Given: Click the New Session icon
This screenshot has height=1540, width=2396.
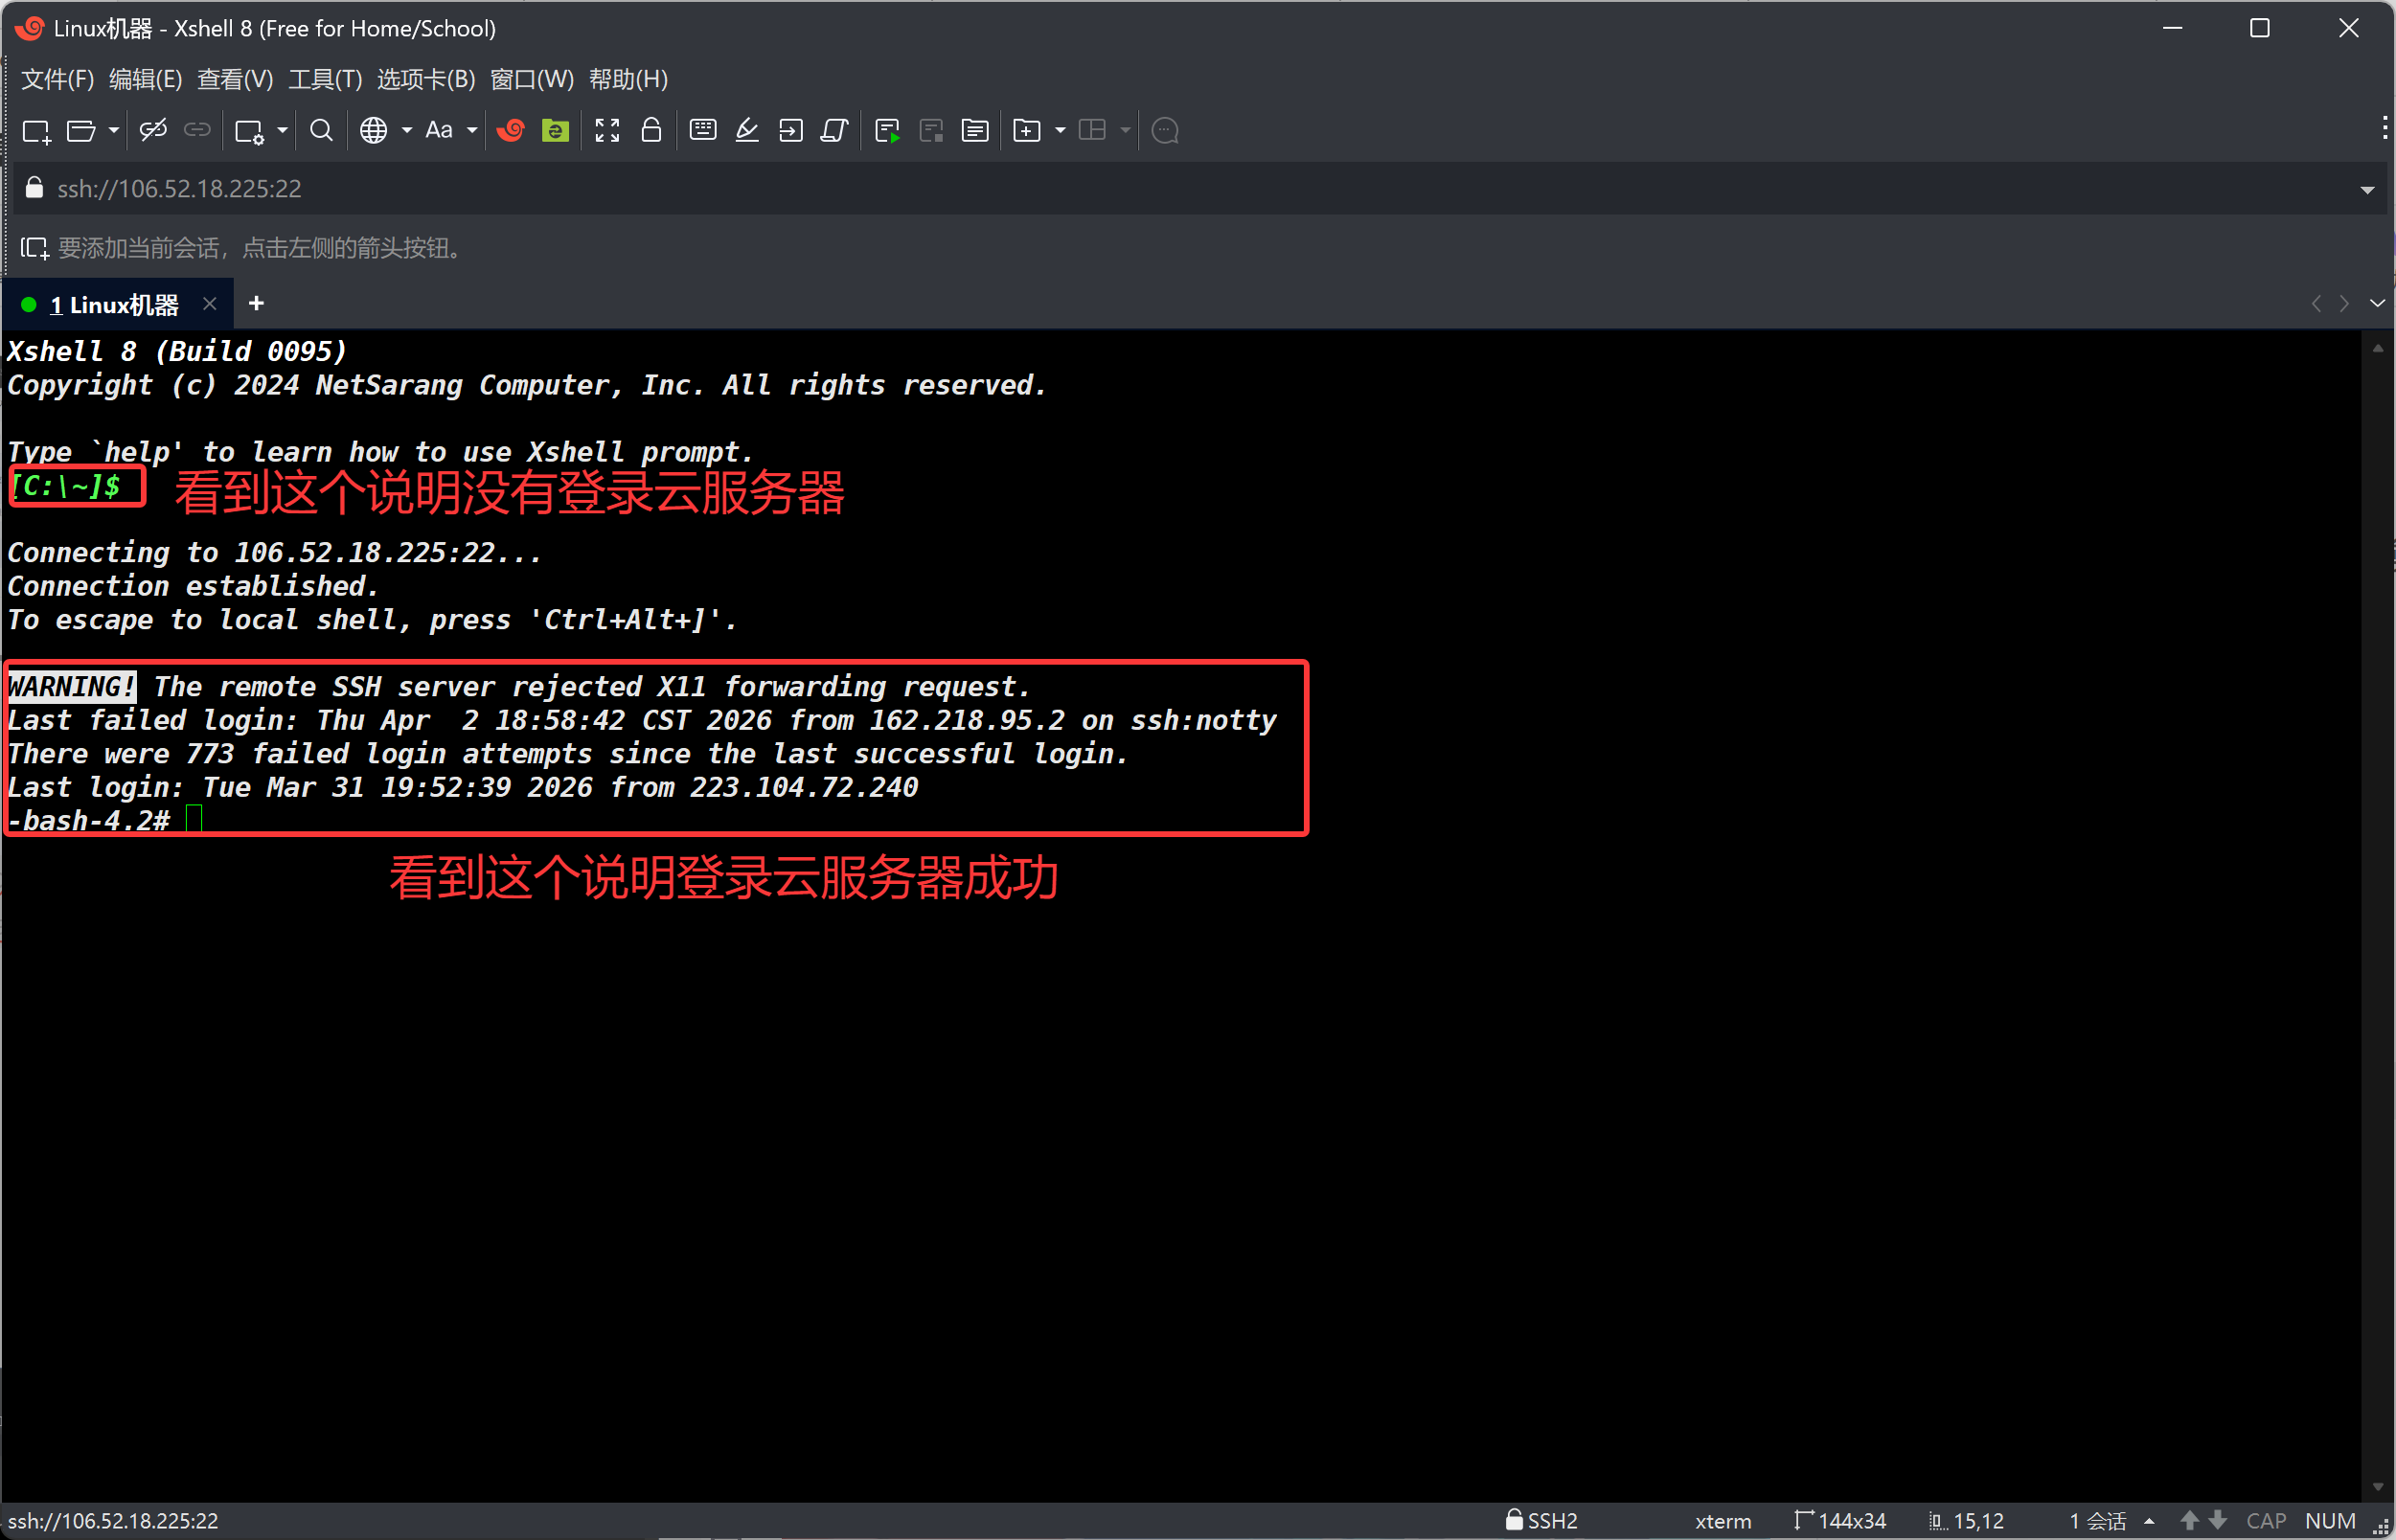Looking at the screenshot, I should (36, 131).
